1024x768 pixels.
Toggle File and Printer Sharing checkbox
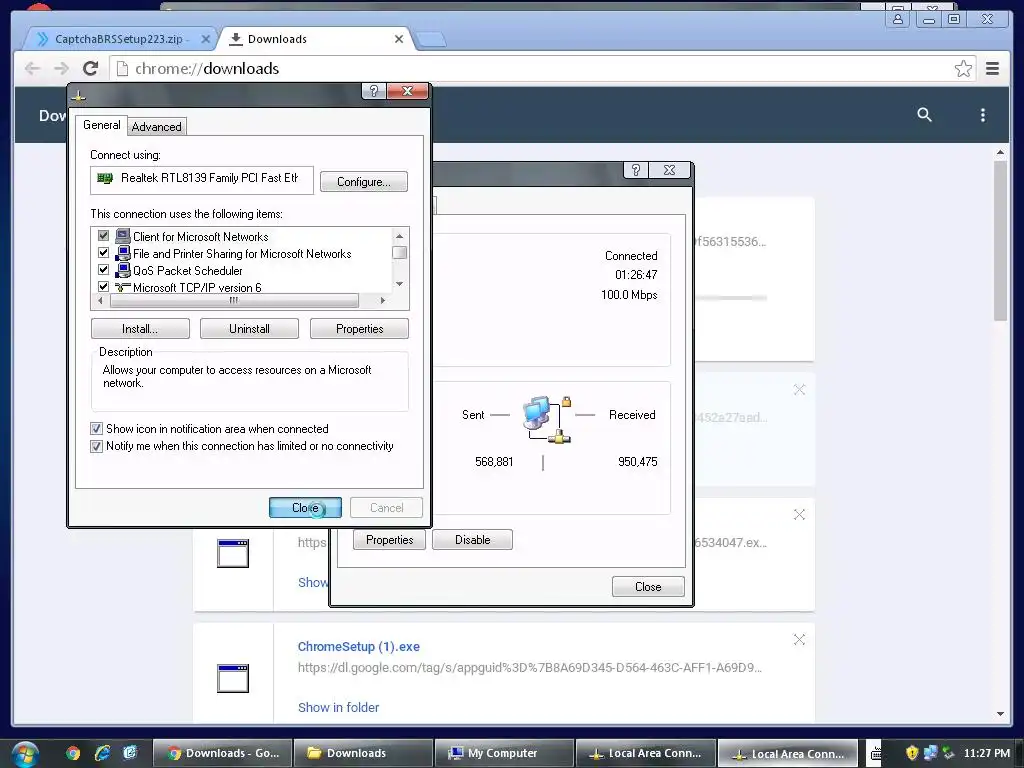point(103,253)
